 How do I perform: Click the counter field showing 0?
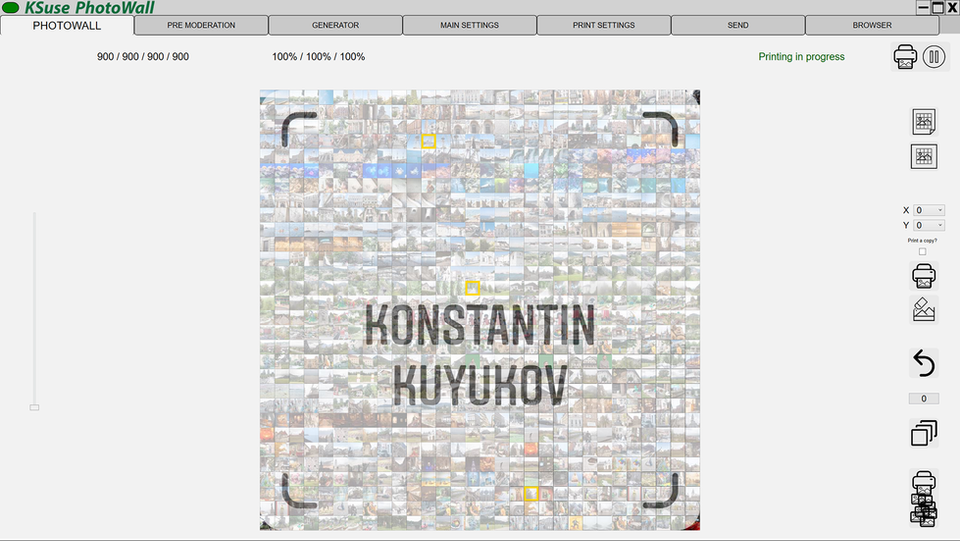click(x=923, y=399)
